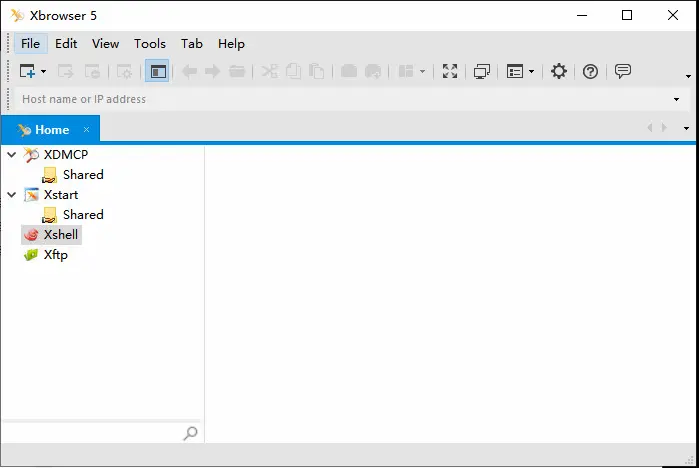Click the magnifier search icon
The height and width of the screenshot is (468, 699).
190,433
